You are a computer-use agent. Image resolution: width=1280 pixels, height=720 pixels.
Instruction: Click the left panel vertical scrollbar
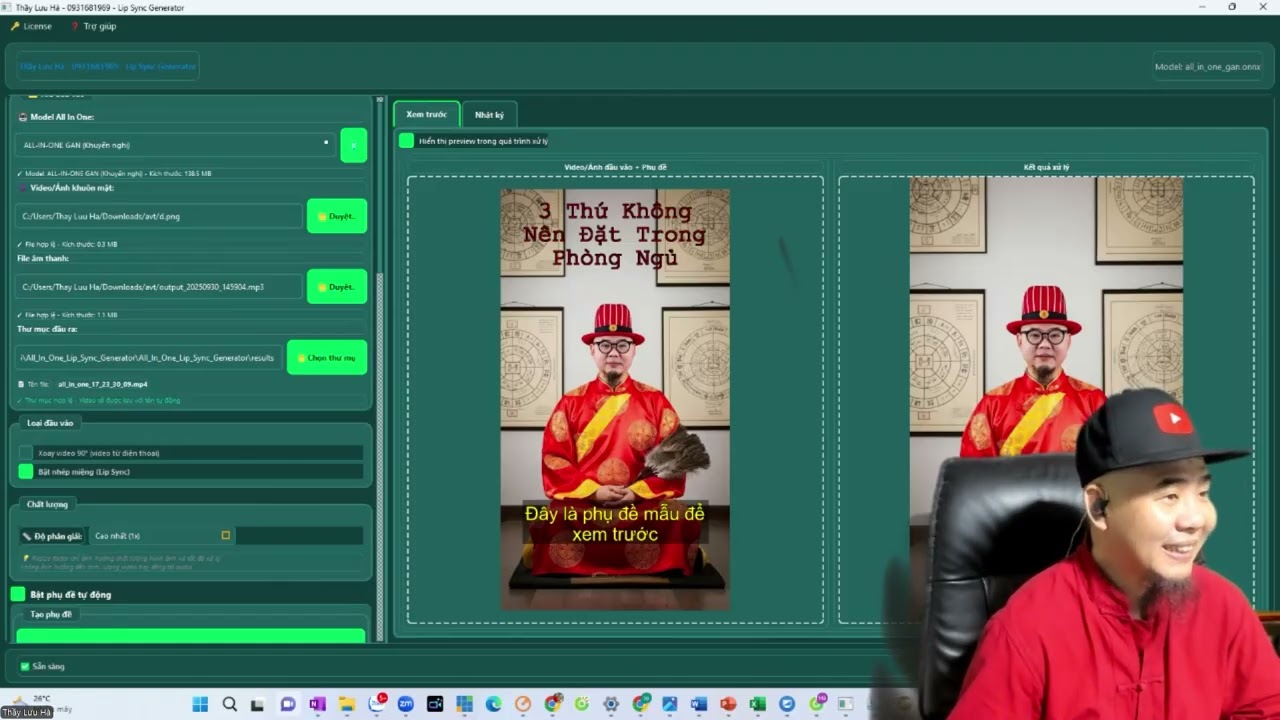(x=380, y=370)
